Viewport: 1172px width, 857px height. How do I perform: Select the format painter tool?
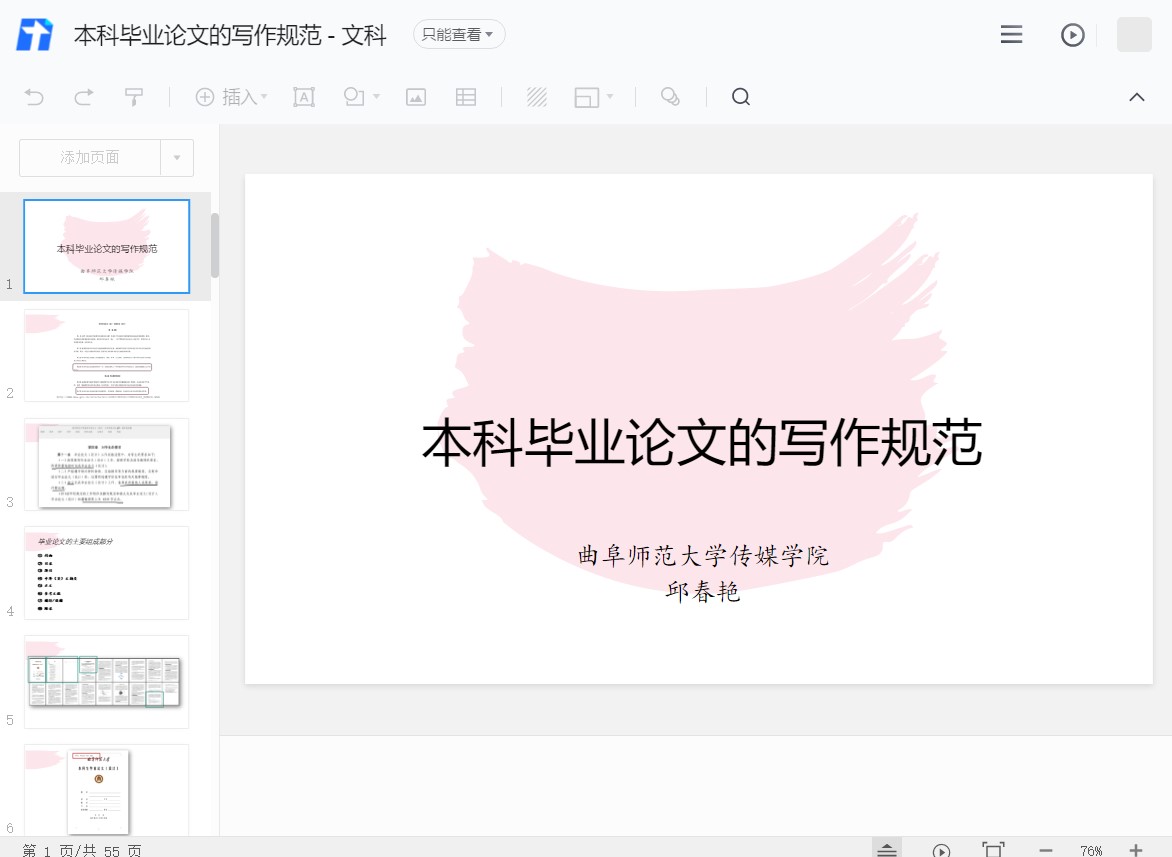[x=134, y=97]
